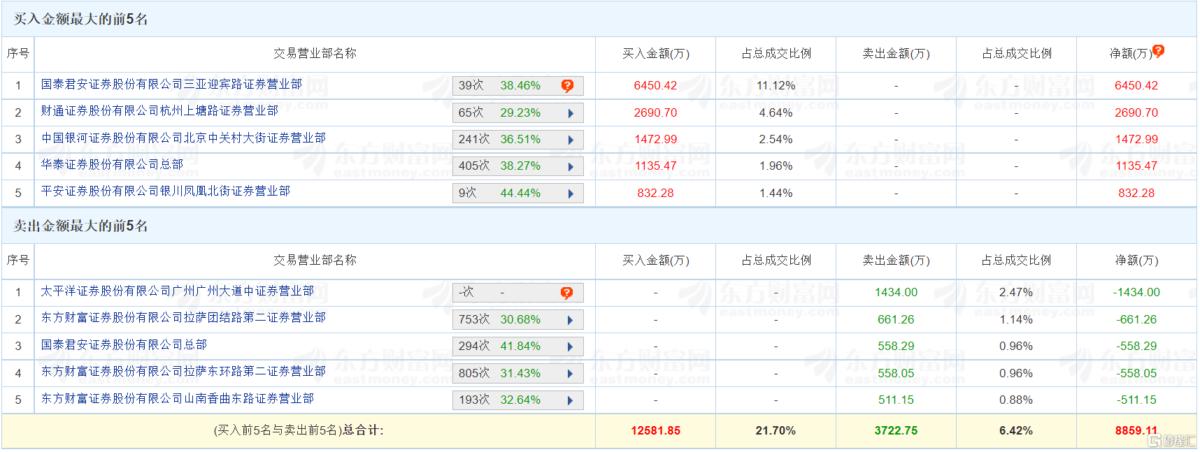Click total proportion 21.70%
Image resolution: width=1200 pixels, height=452 pixels.
(x=775, y=431)
